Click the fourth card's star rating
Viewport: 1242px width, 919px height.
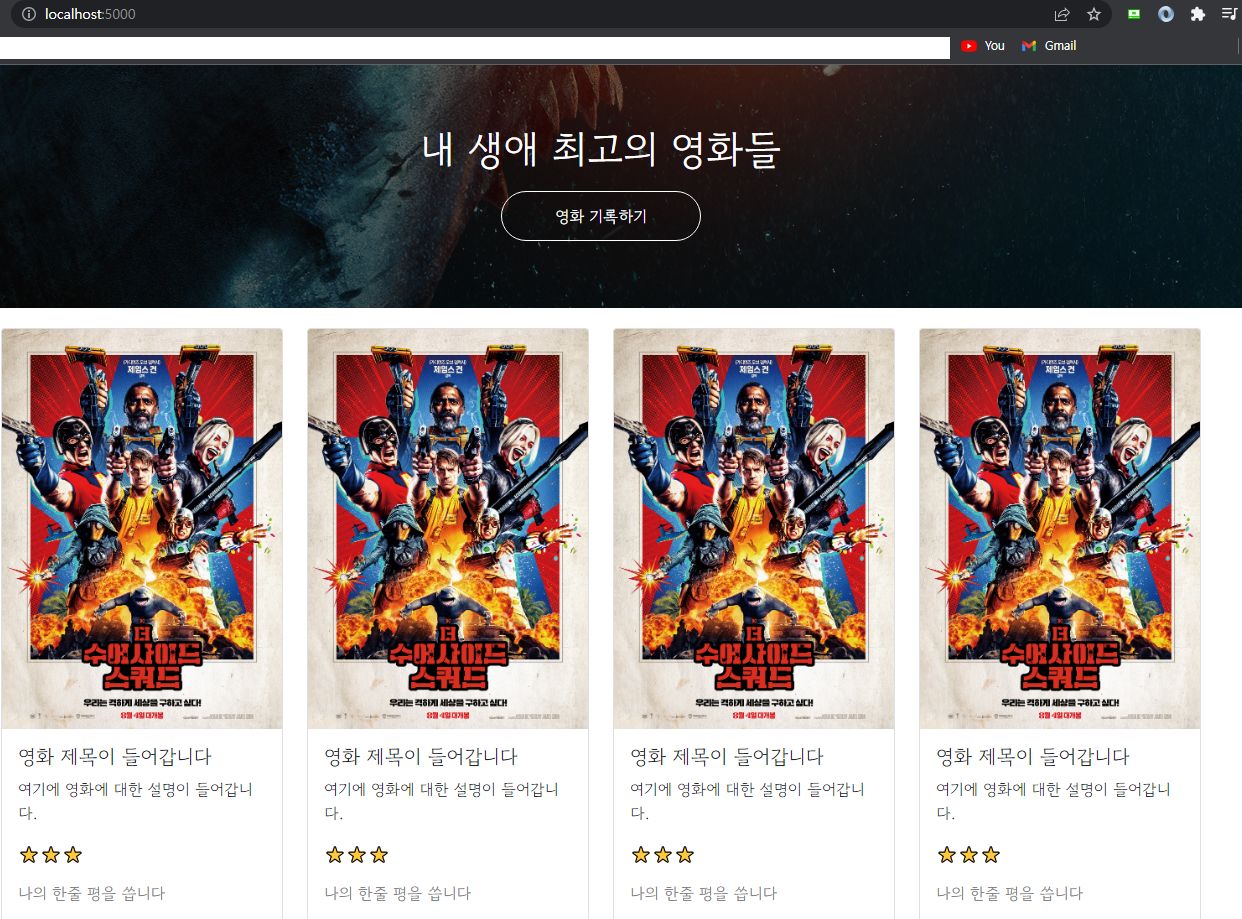click(x=969, y=855)
